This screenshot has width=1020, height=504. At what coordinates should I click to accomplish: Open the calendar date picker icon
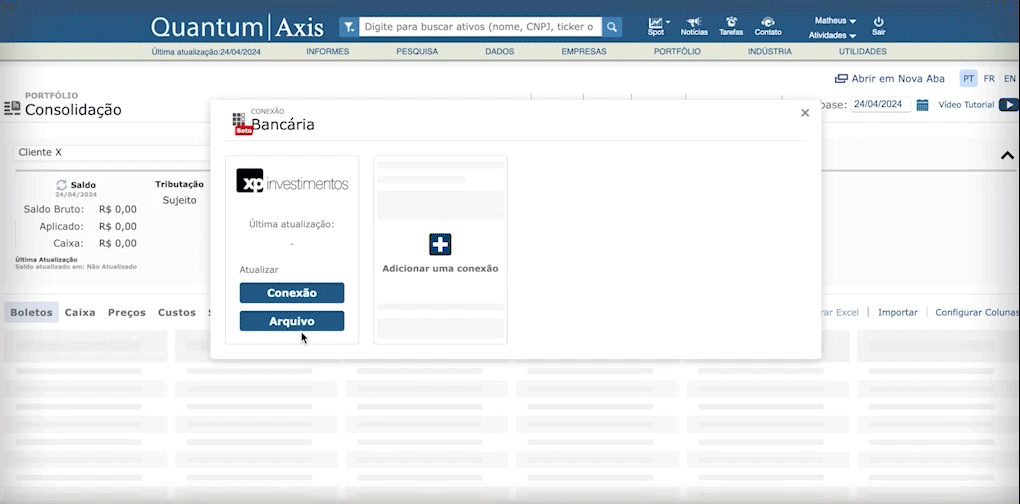(x=922, y=105)
